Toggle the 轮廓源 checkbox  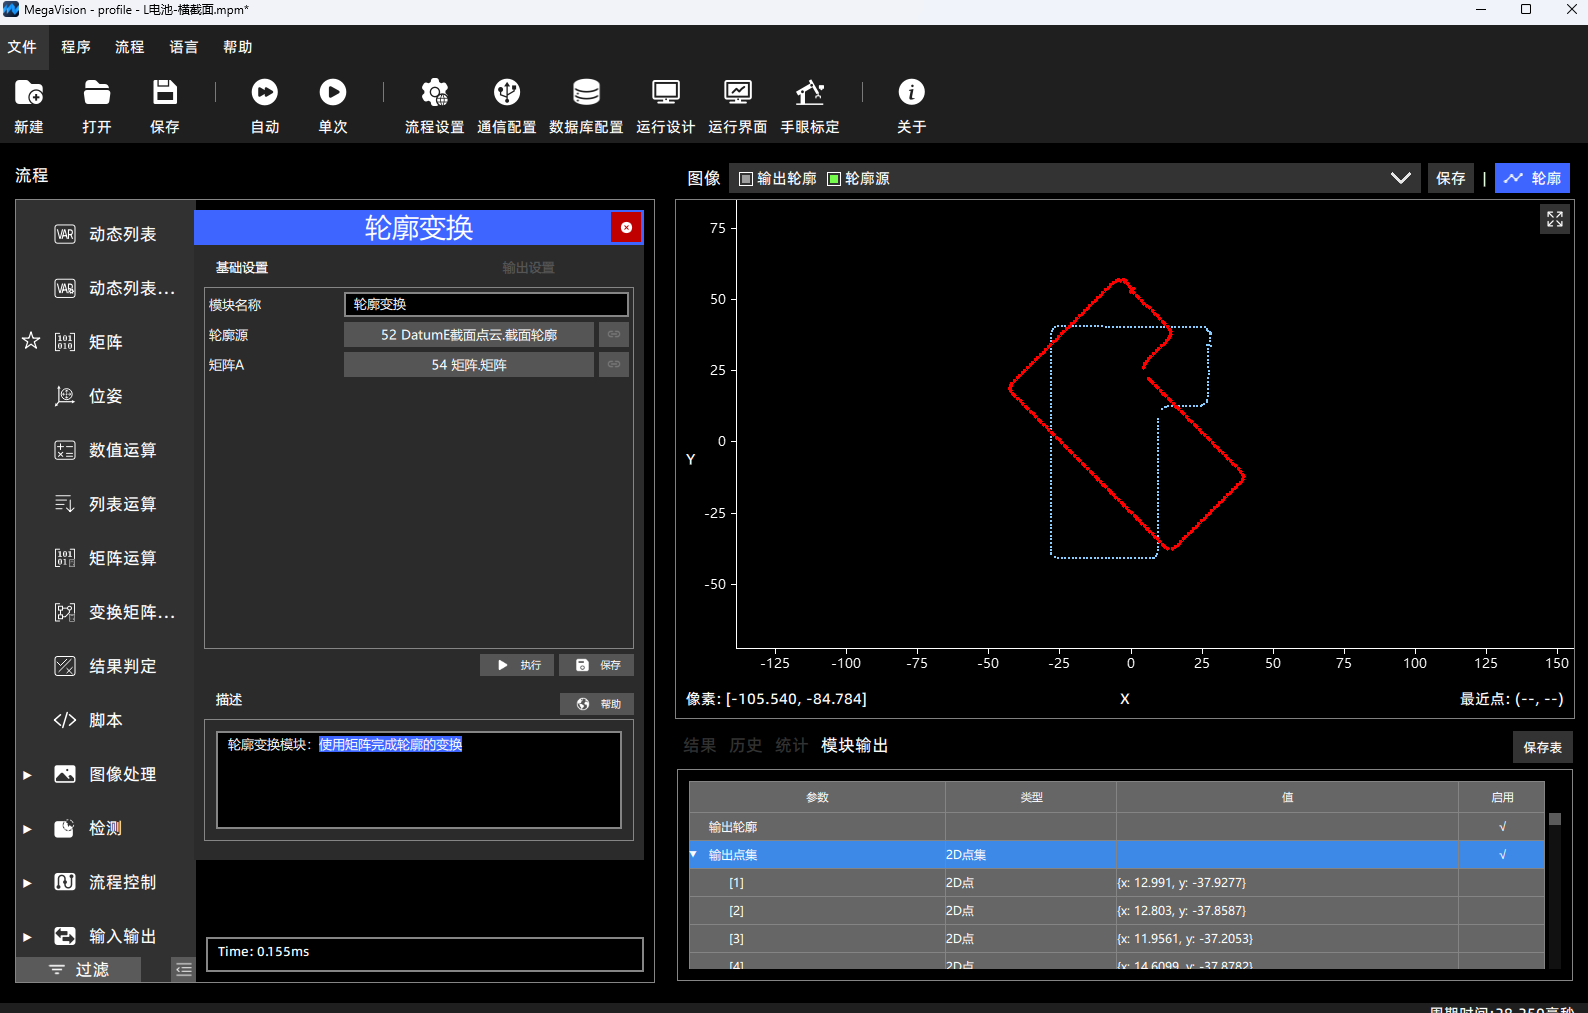[x=834, y=179]
